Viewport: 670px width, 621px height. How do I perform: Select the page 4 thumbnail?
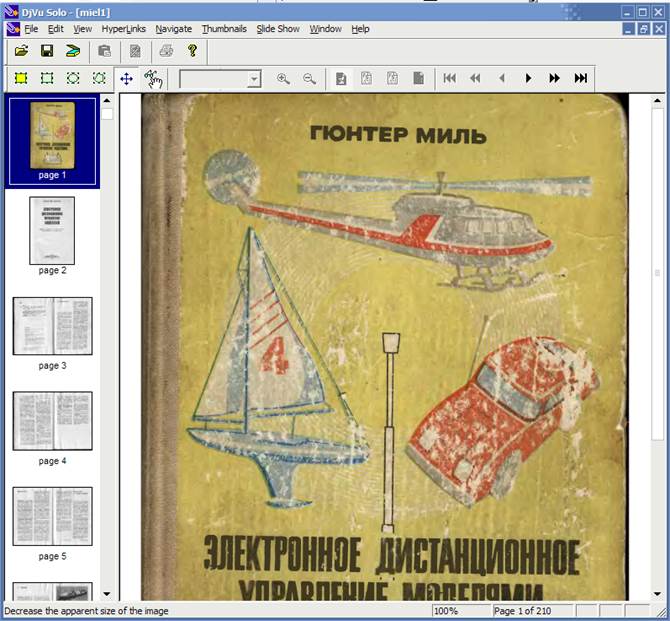coord(52,421)
